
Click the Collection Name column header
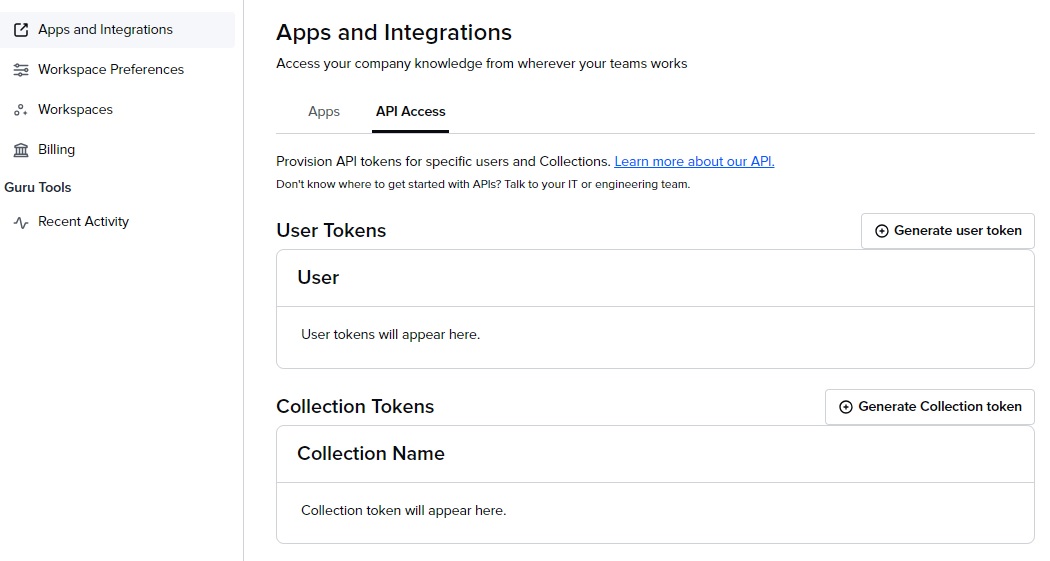(x=370, y=454)
